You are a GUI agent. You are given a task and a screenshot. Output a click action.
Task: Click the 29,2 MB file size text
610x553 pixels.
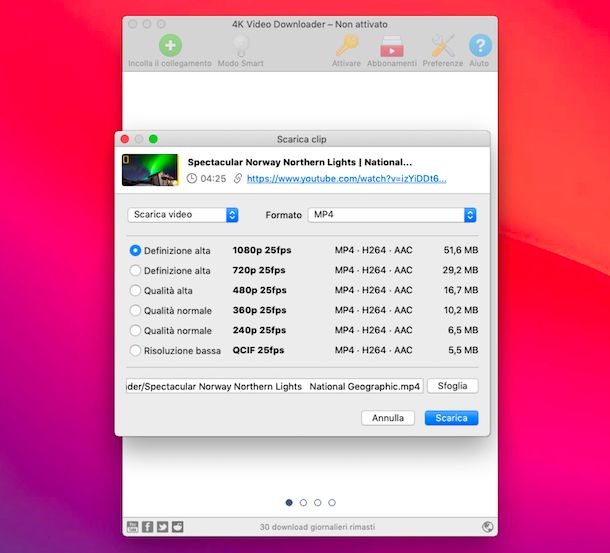tap(460, 270)
